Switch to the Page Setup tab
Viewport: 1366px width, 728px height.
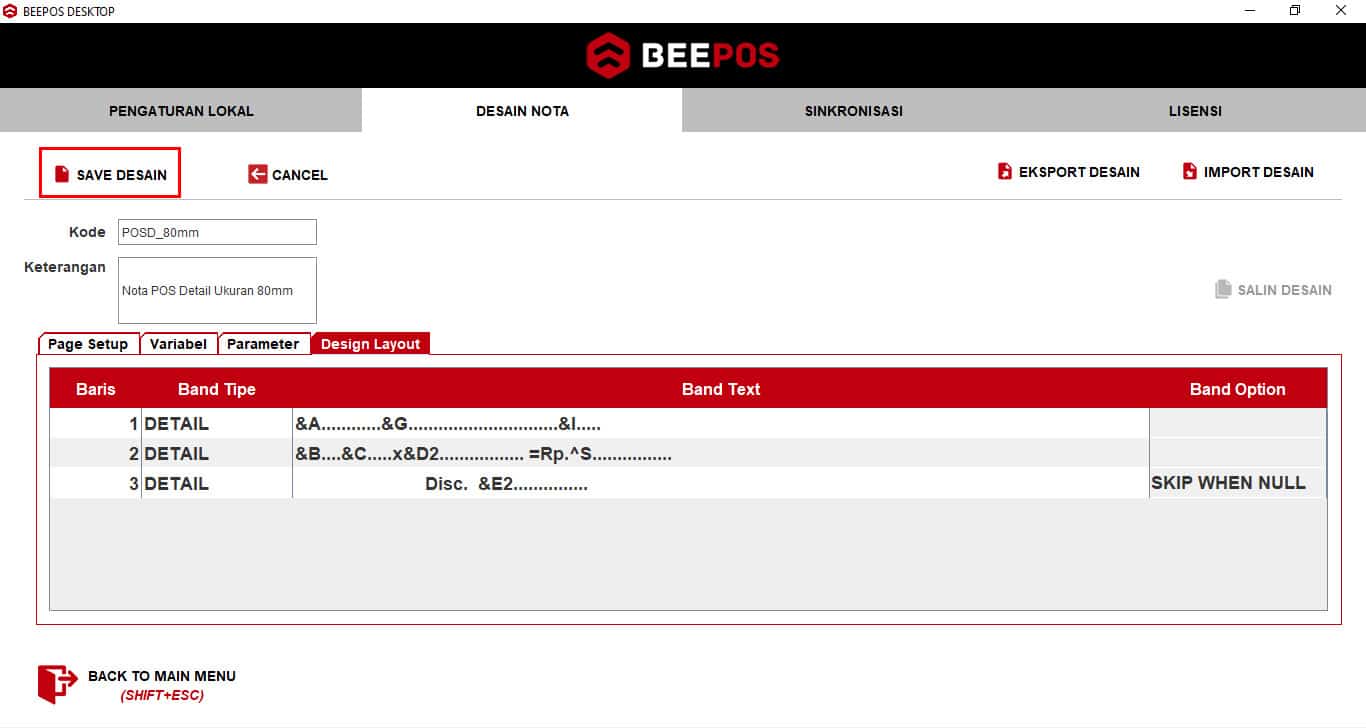[88, 344]
